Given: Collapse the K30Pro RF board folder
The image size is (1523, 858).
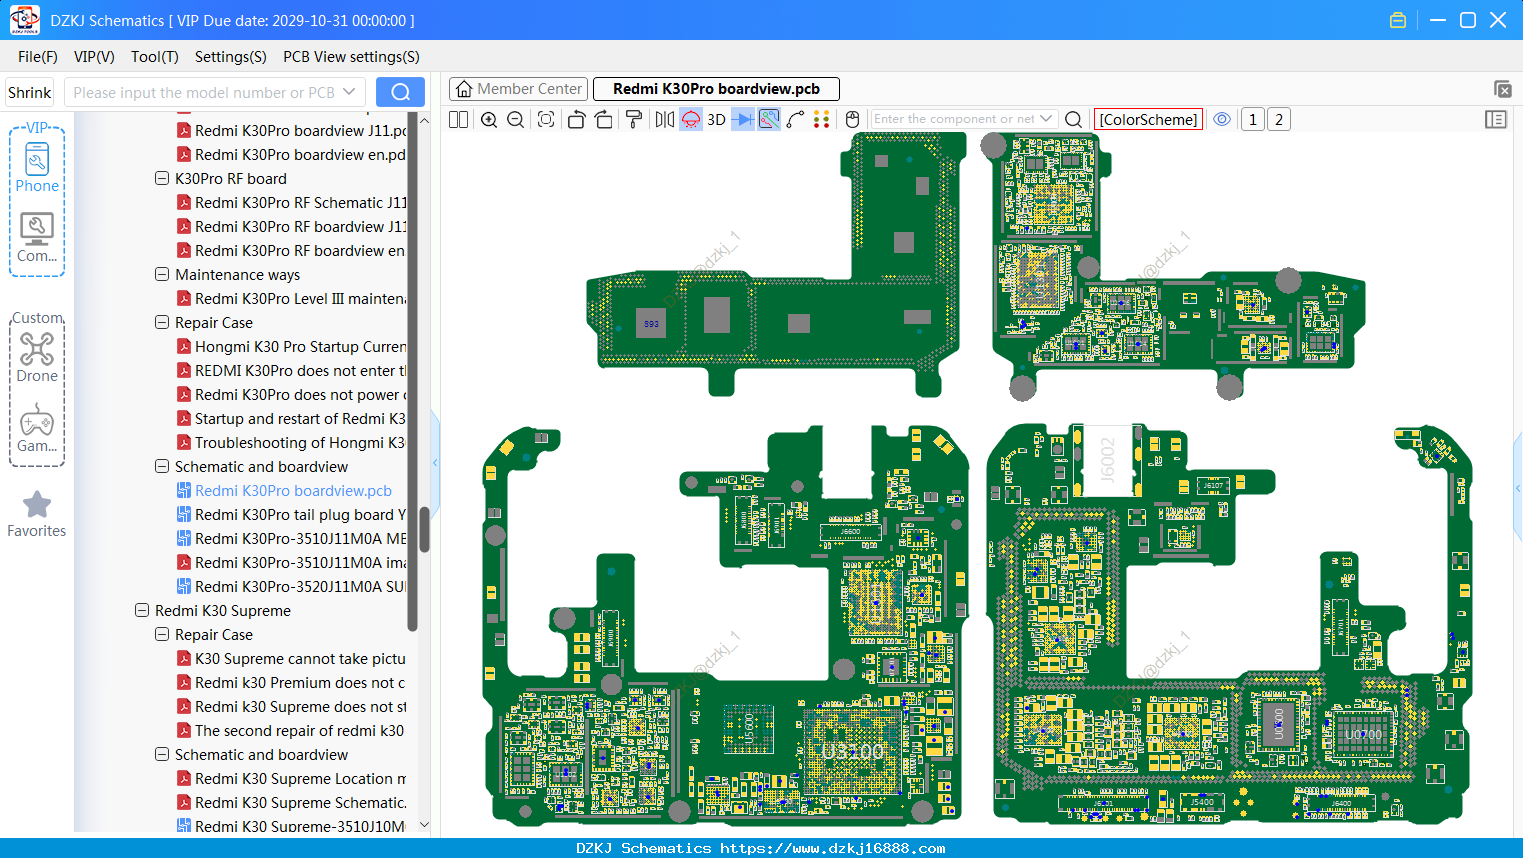Looking at the screenshot, I should click(x=162, y=179).
